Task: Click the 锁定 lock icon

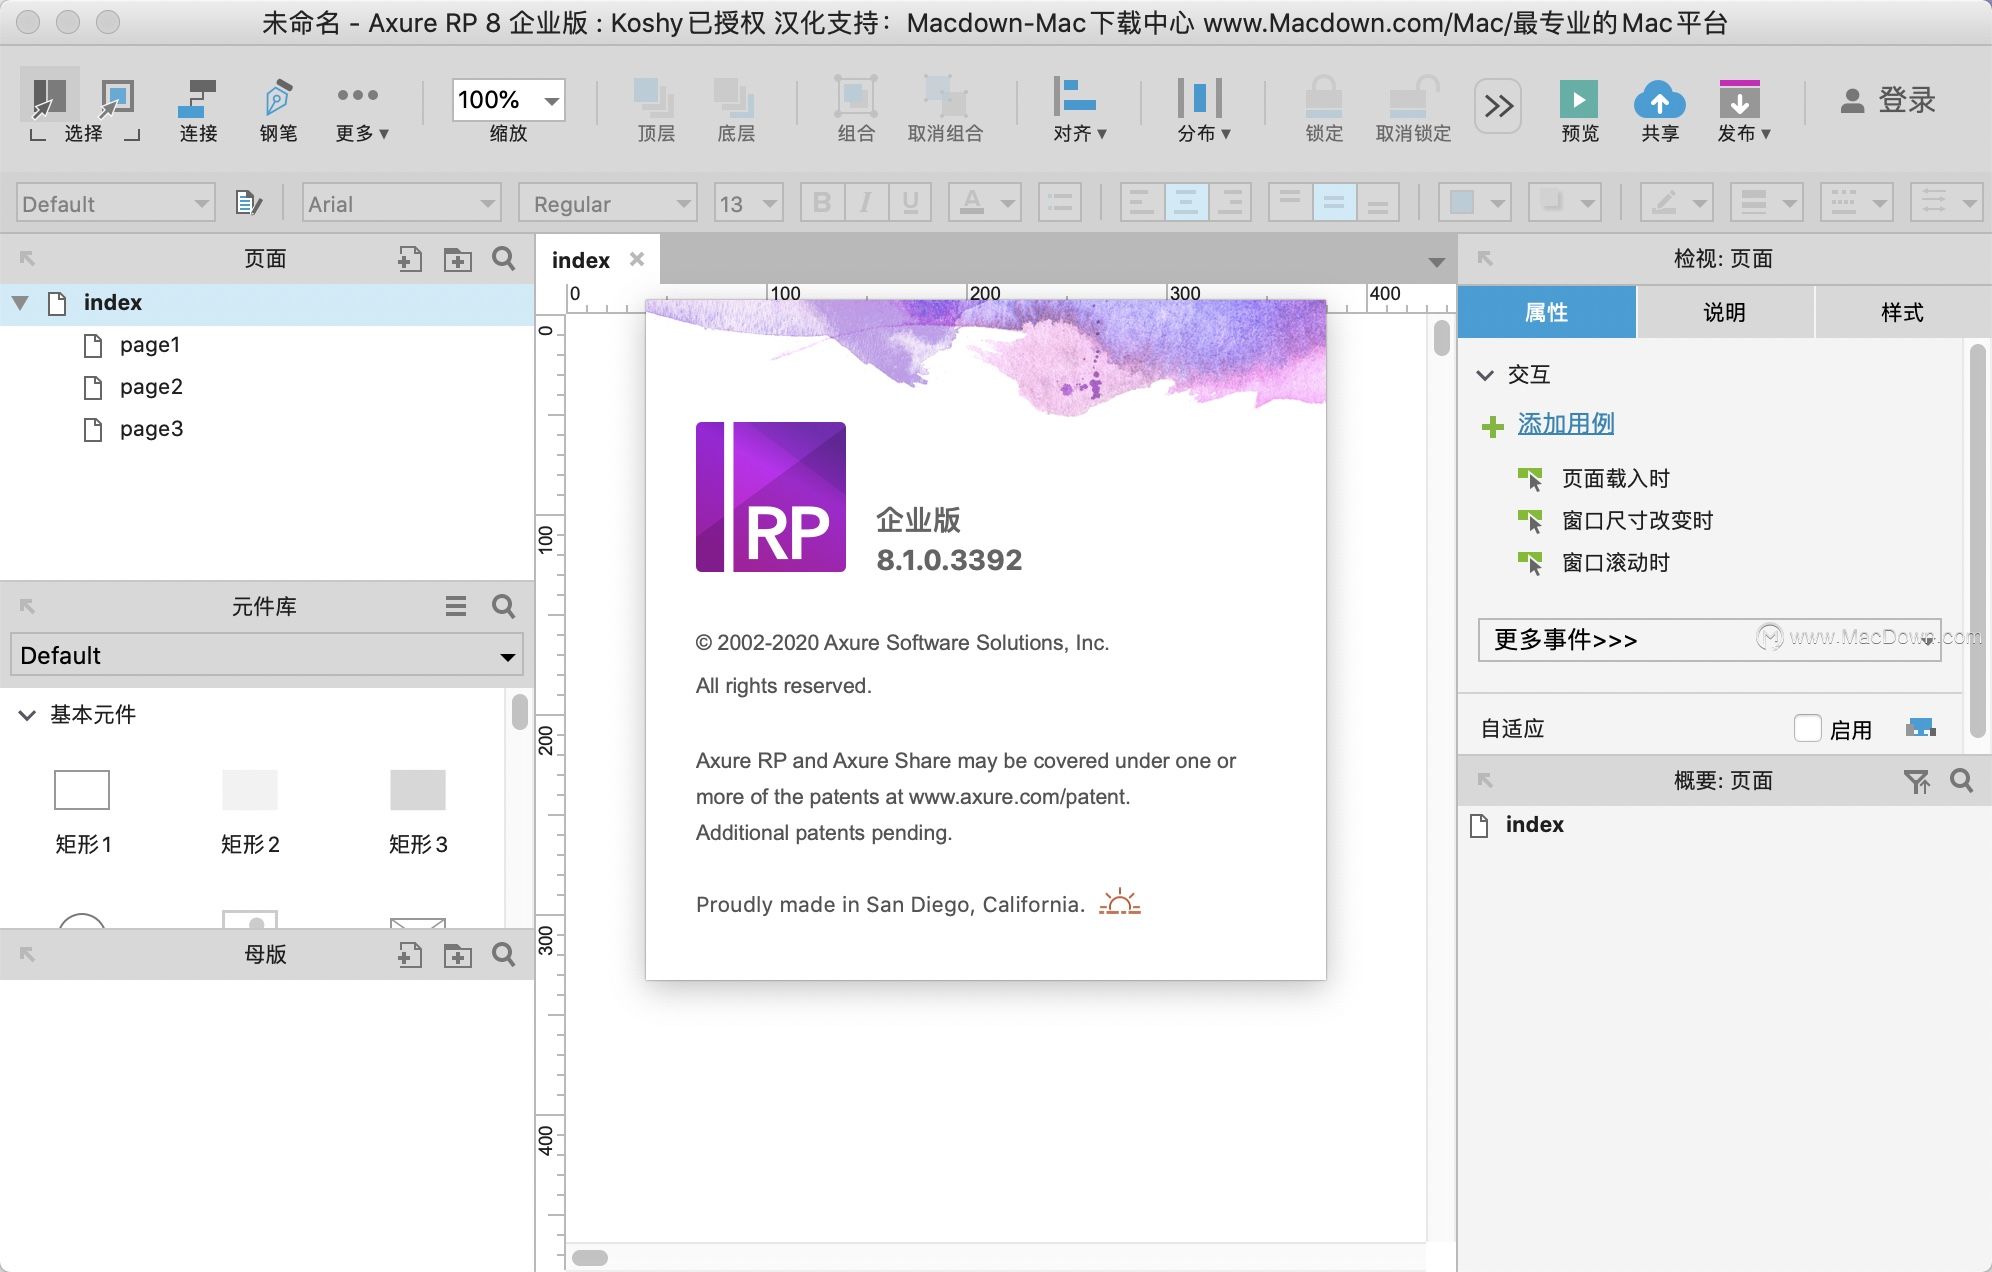Action: click(1324, 98)
